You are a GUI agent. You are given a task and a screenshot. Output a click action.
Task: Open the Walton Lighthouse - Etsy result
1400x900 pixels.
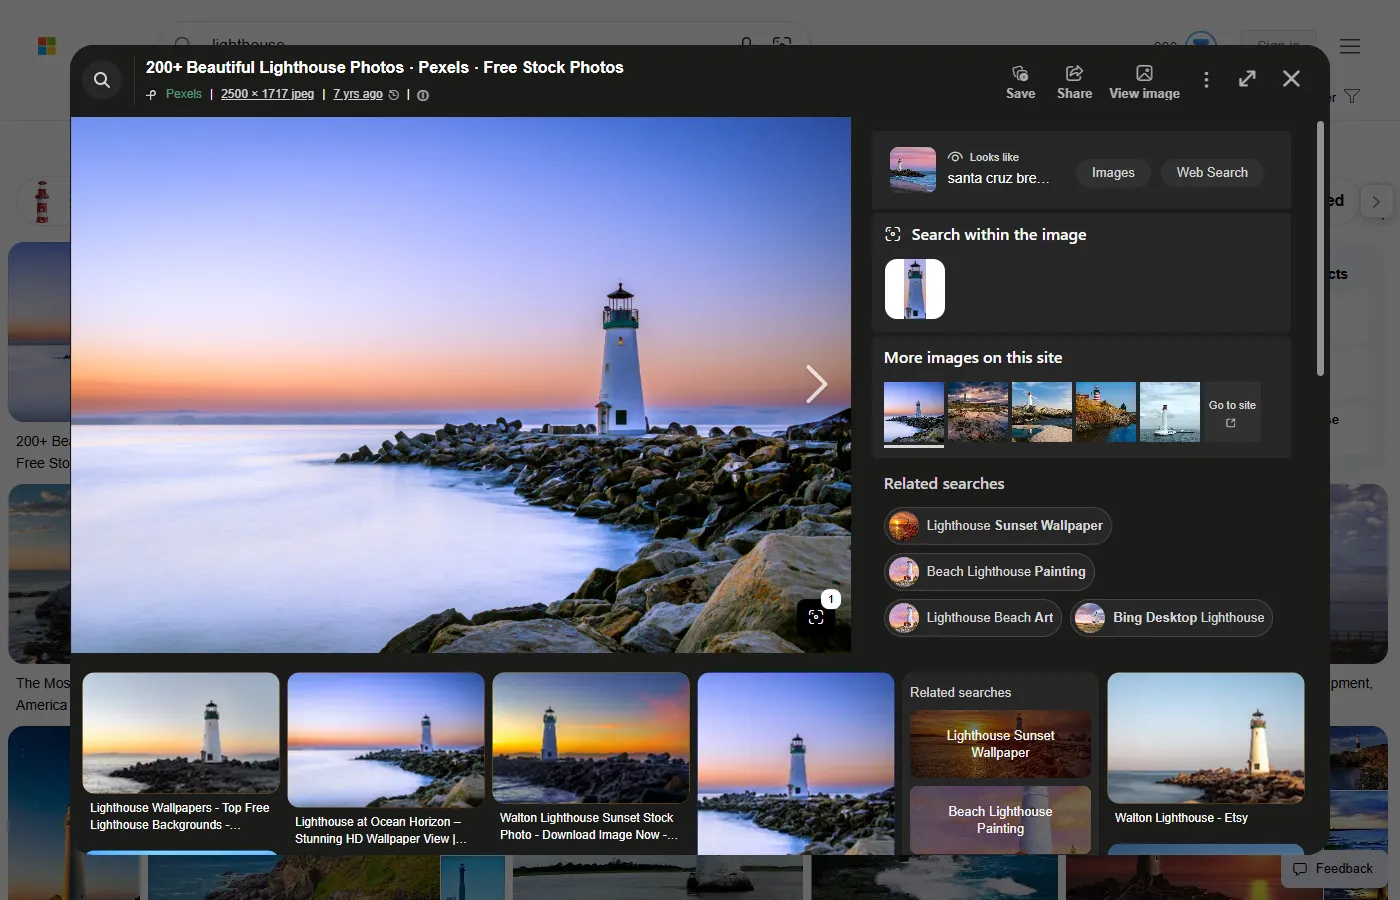point(1206,751)
